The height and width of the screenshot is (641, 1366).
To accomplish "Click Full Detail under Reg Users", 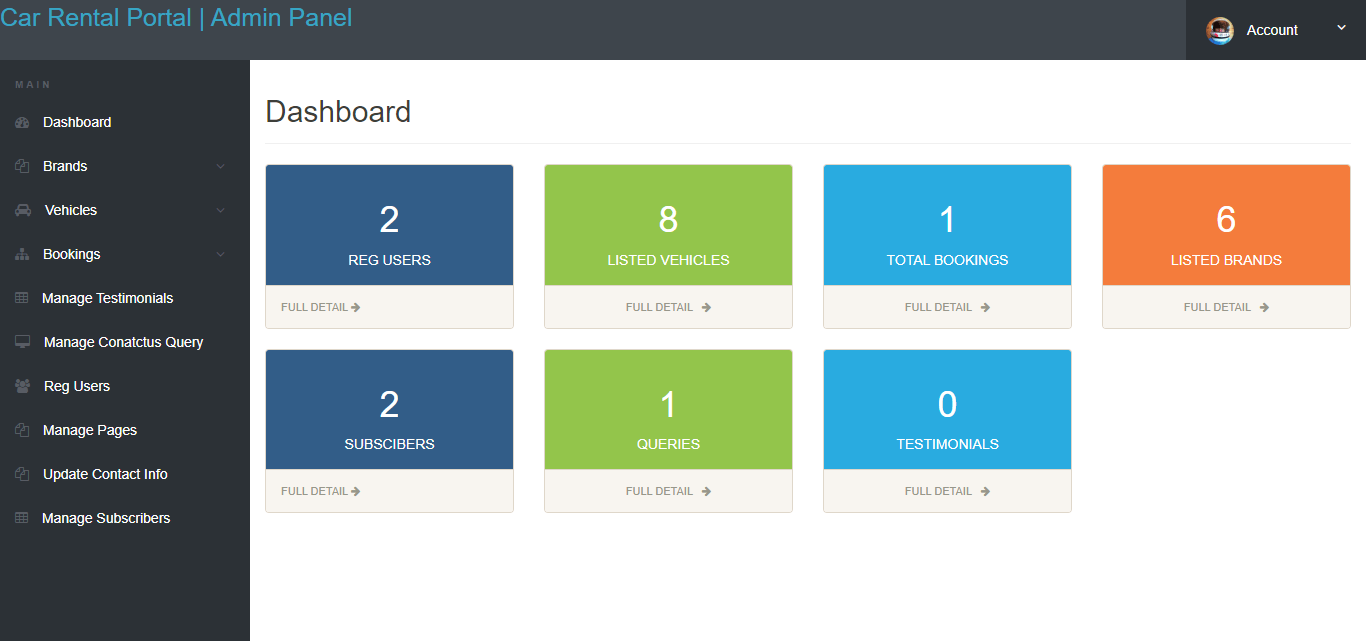I will coord(320,307).
